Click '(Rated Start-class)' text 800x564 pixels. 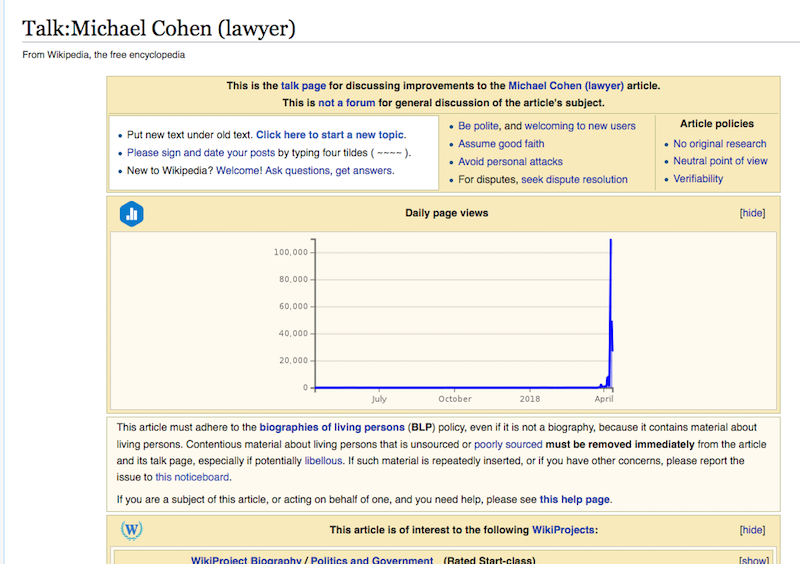(x=489, y=560)
